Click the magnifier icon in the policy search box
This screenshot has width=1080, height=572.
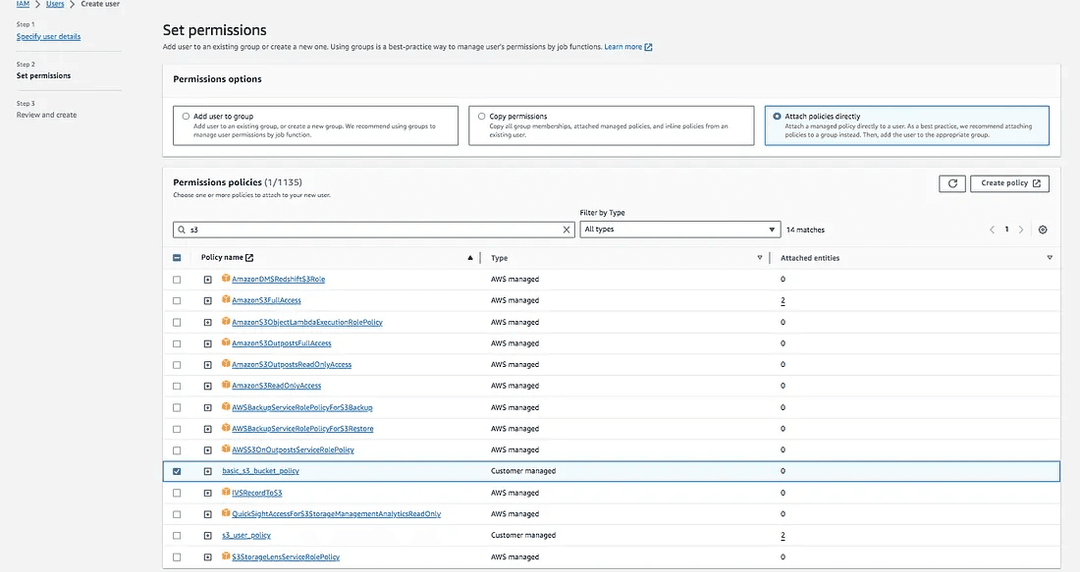coord(182,229)
